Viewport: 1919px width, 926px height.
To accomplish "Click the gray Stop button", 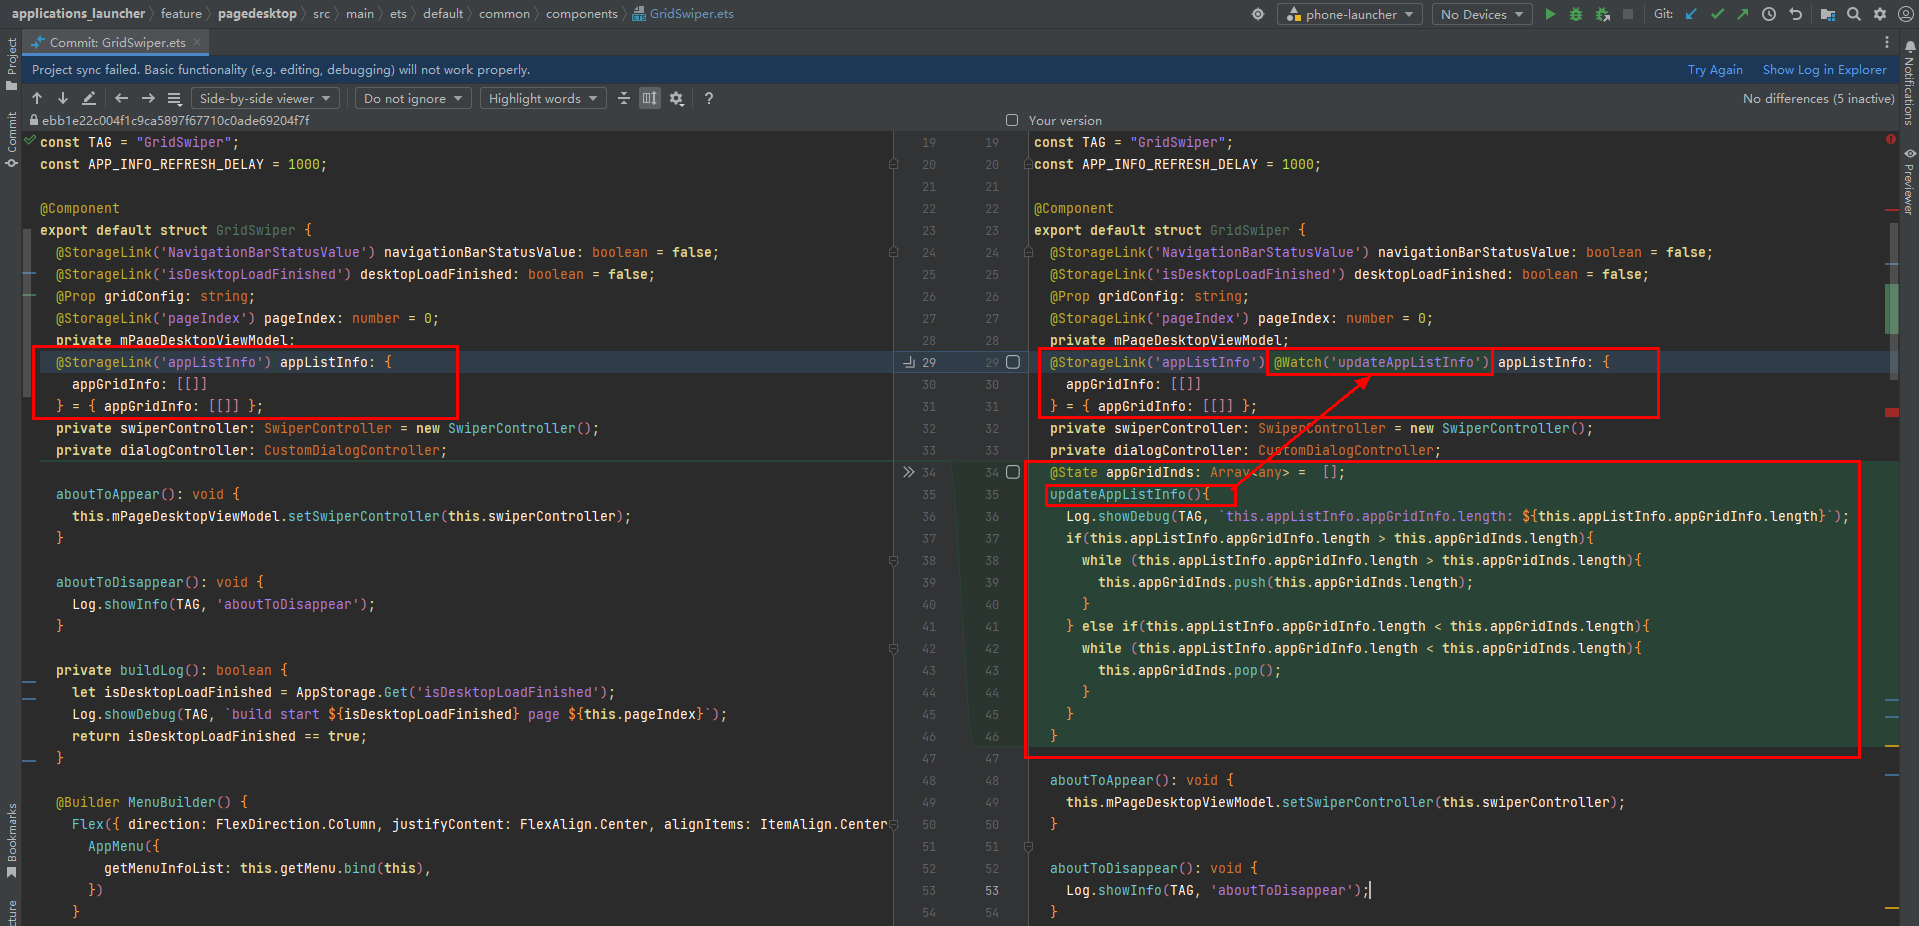I will coord(1628,14).
